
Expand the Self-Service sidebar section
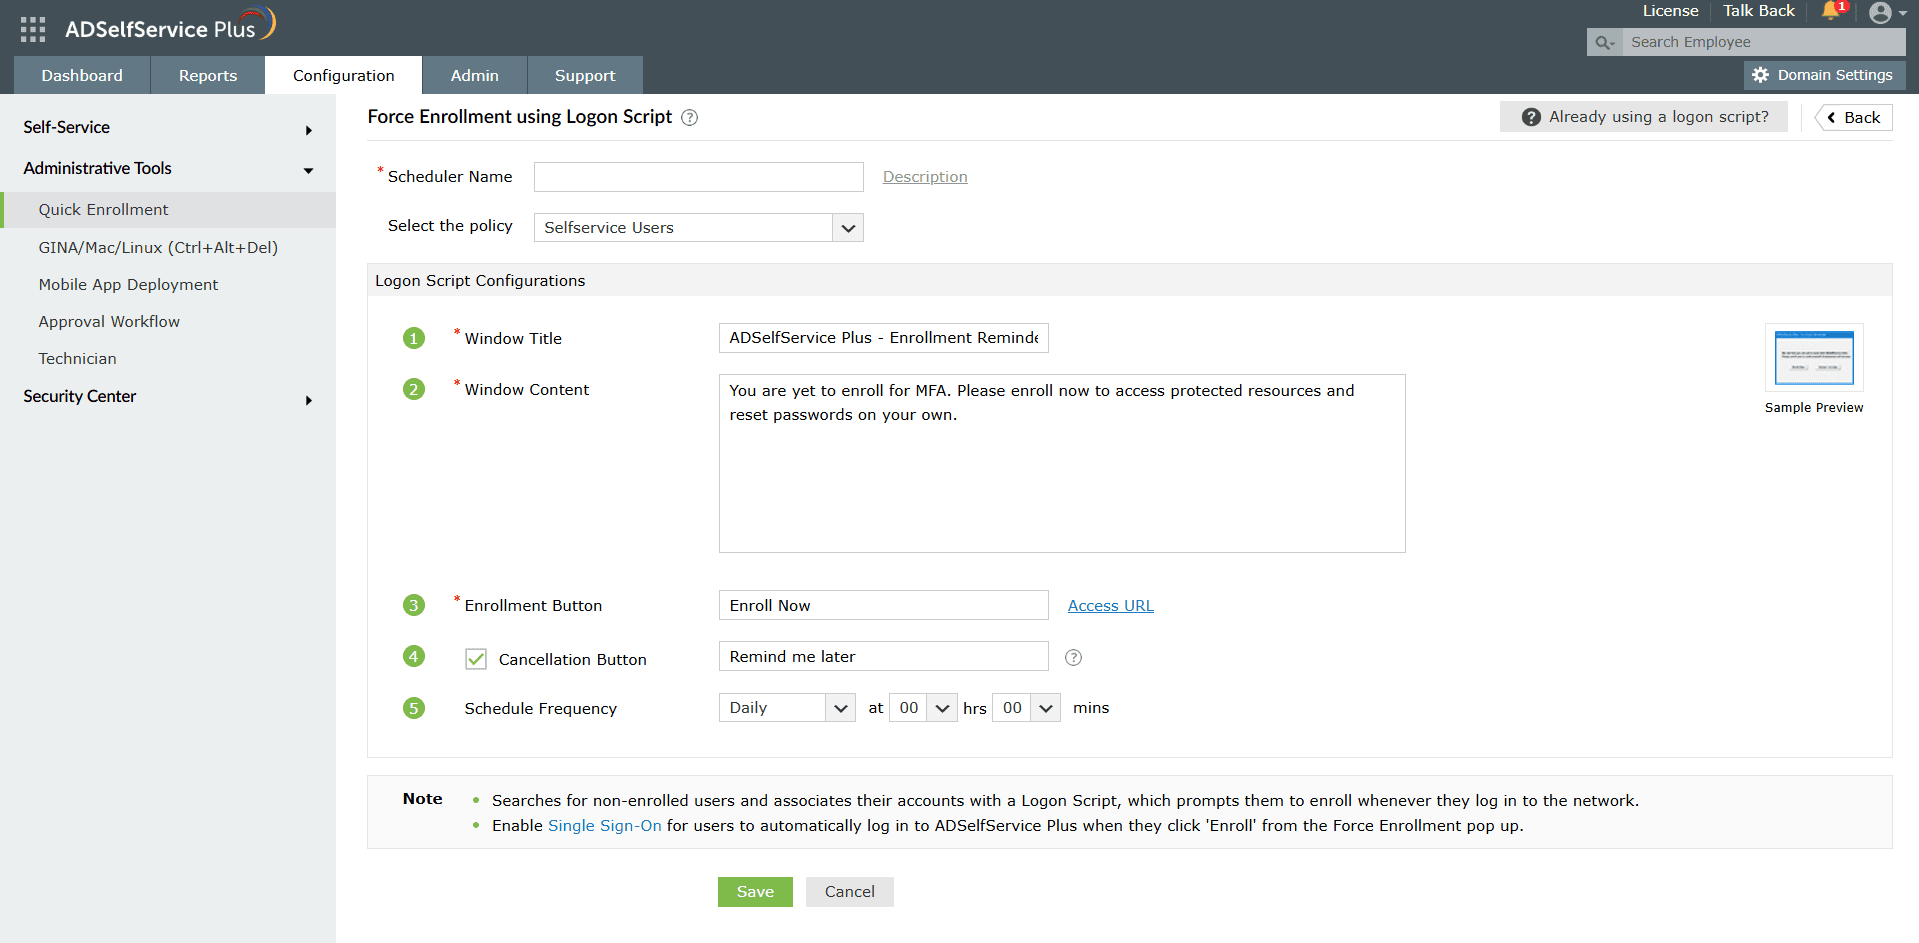[x=168, y=128]
